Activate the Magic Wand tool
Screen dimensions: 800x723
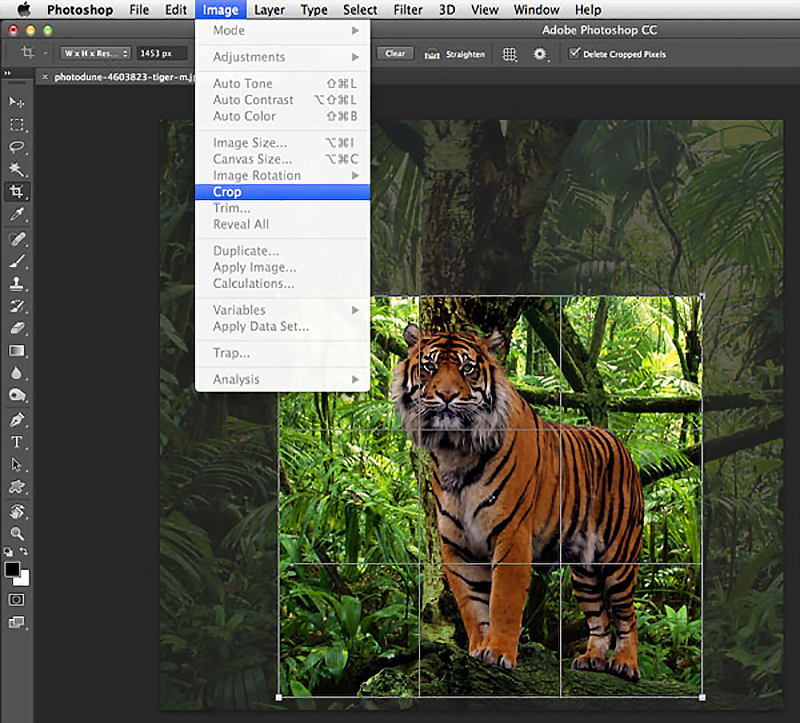pos(16,169)
